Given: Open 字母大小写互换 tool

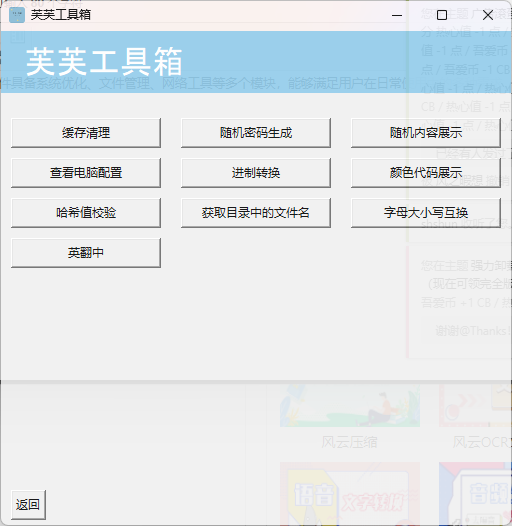Looking at the screenshot, I should [426, 213].
